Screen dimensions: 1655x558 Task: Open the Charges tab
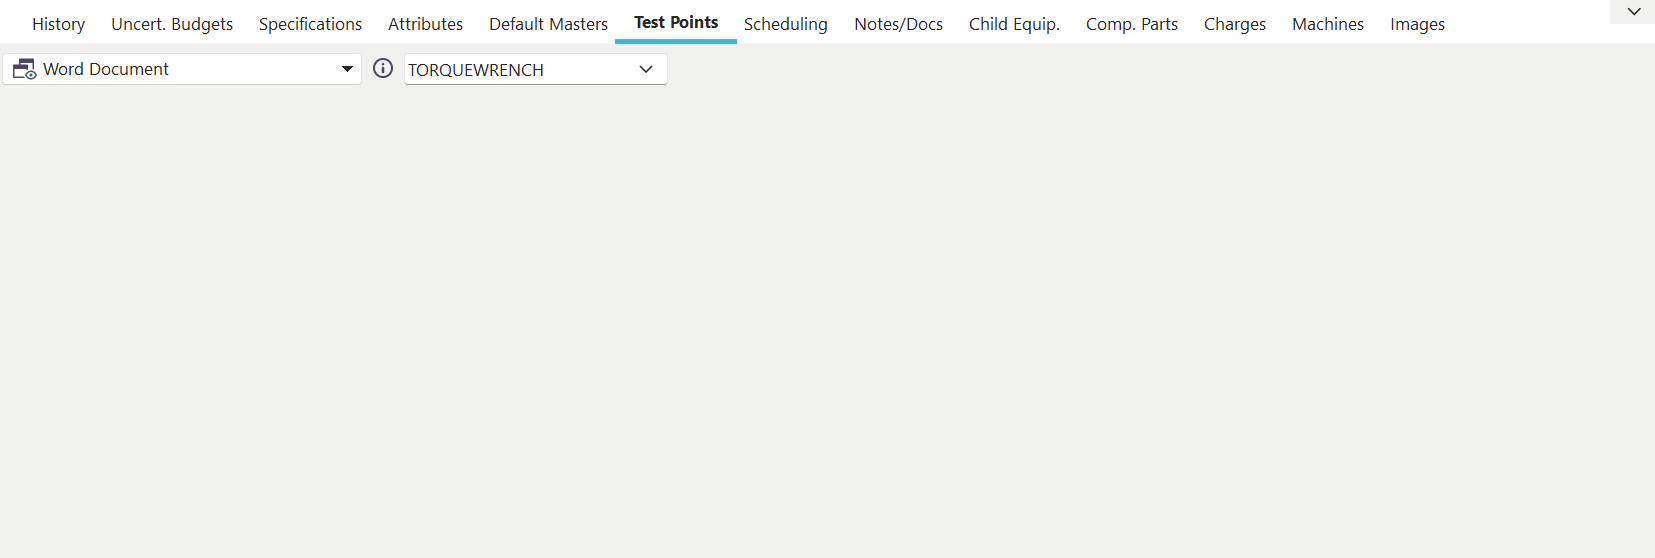coord(1234,24)
